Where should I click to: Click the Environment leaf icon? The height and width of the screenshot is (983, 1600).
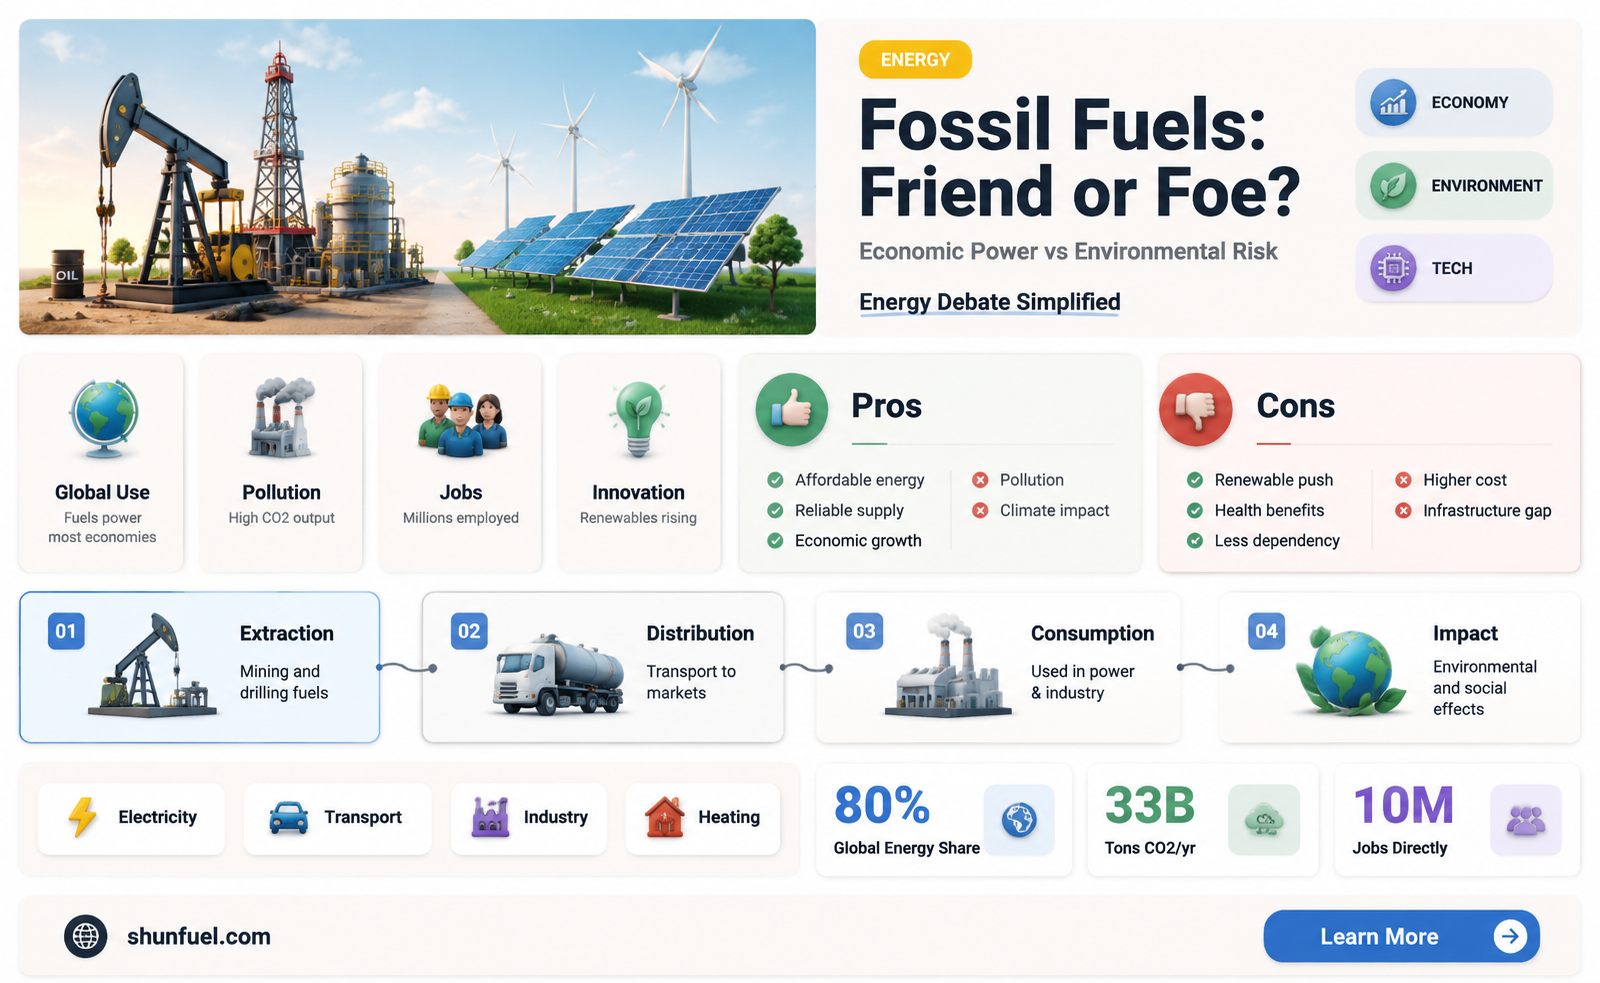pyautogui.click(x=1393, y=186)
